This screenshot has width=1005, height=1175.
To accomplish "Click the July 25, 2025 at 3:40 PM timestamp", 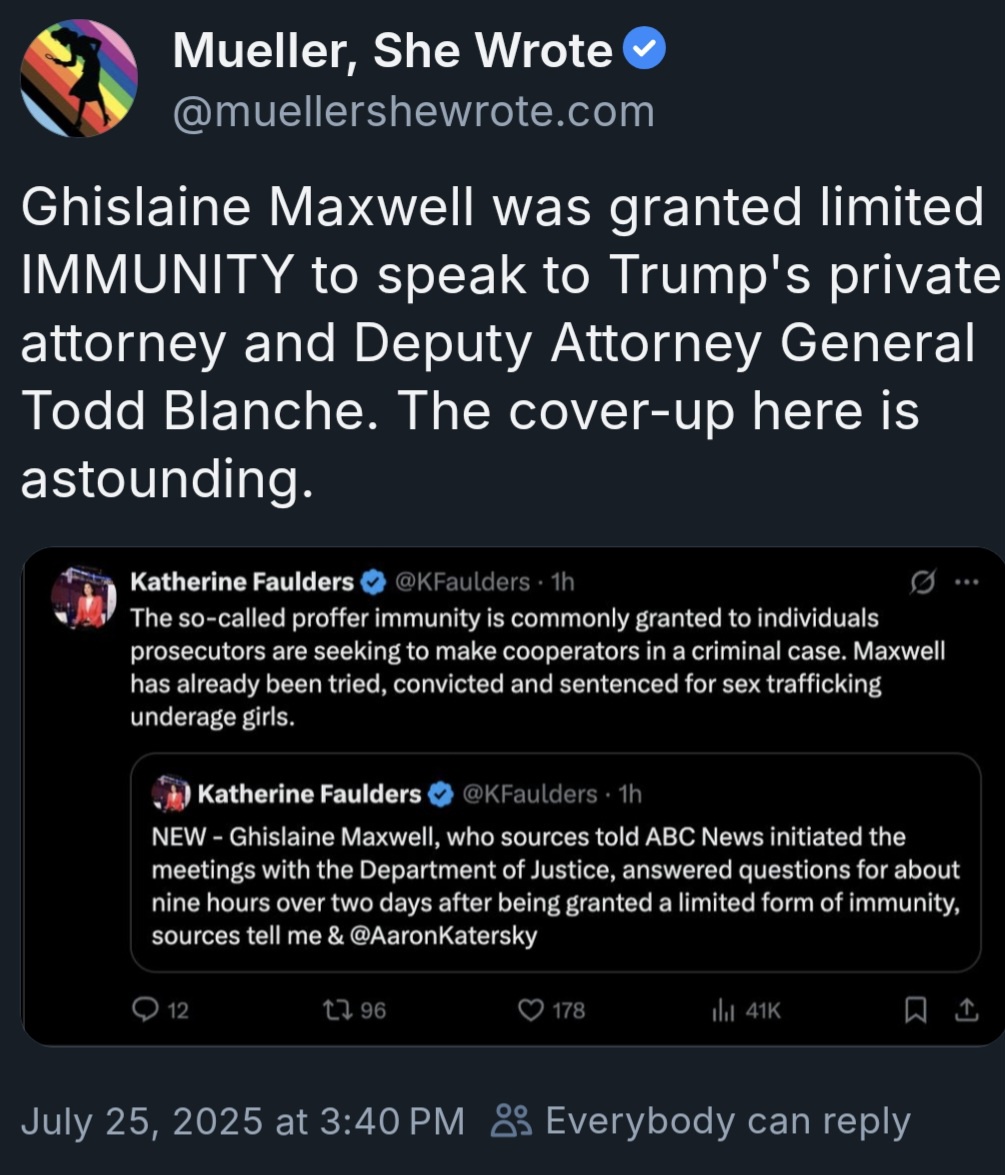I will tap(242, 1121).
